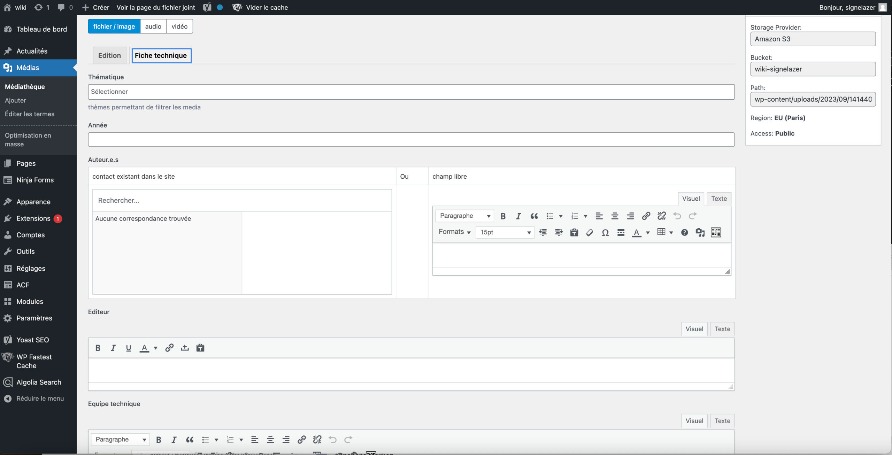Align center in the Auteur.e.s editor
Viewport: 892px width, 455px height.
(613, 216)
